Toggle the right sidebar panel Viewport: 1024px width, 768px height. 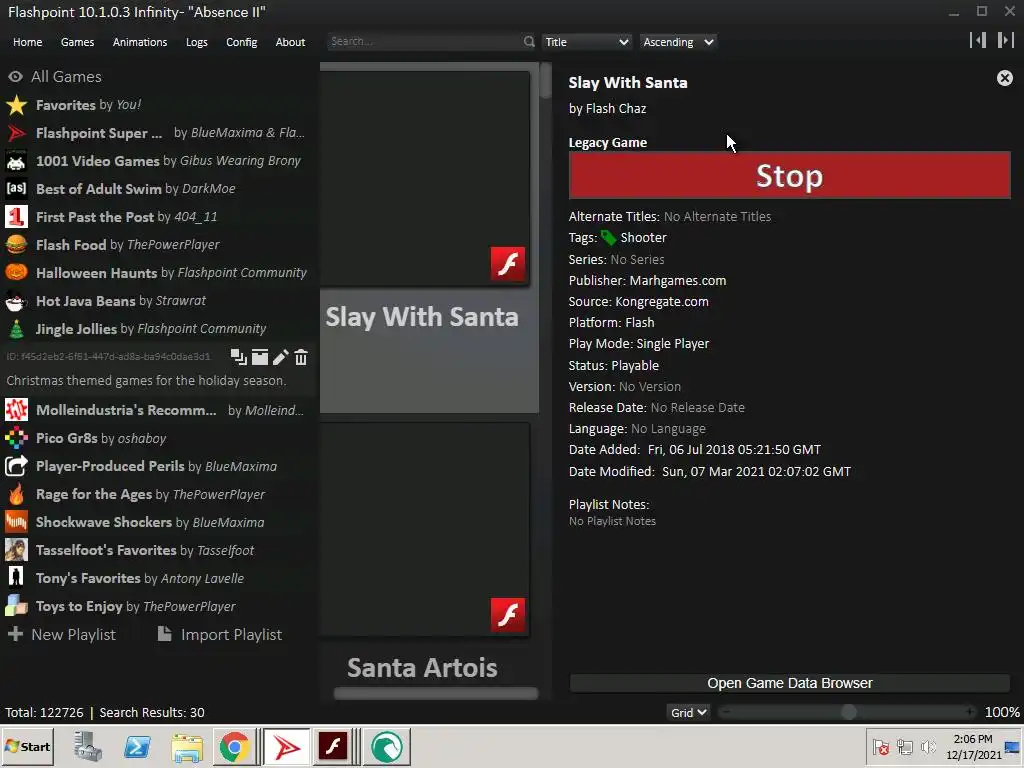click(x=1005, y=40)
